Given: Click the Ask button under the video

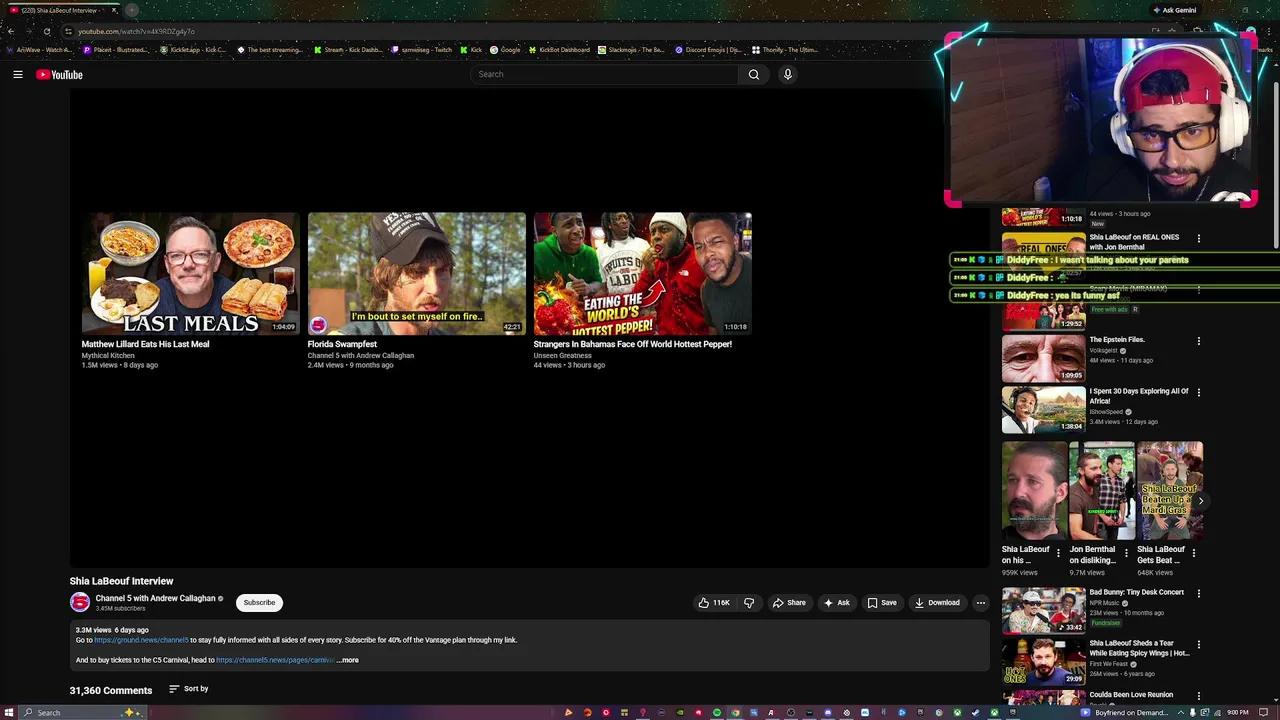Looking at the screenshot, I should tap(836, 602).
